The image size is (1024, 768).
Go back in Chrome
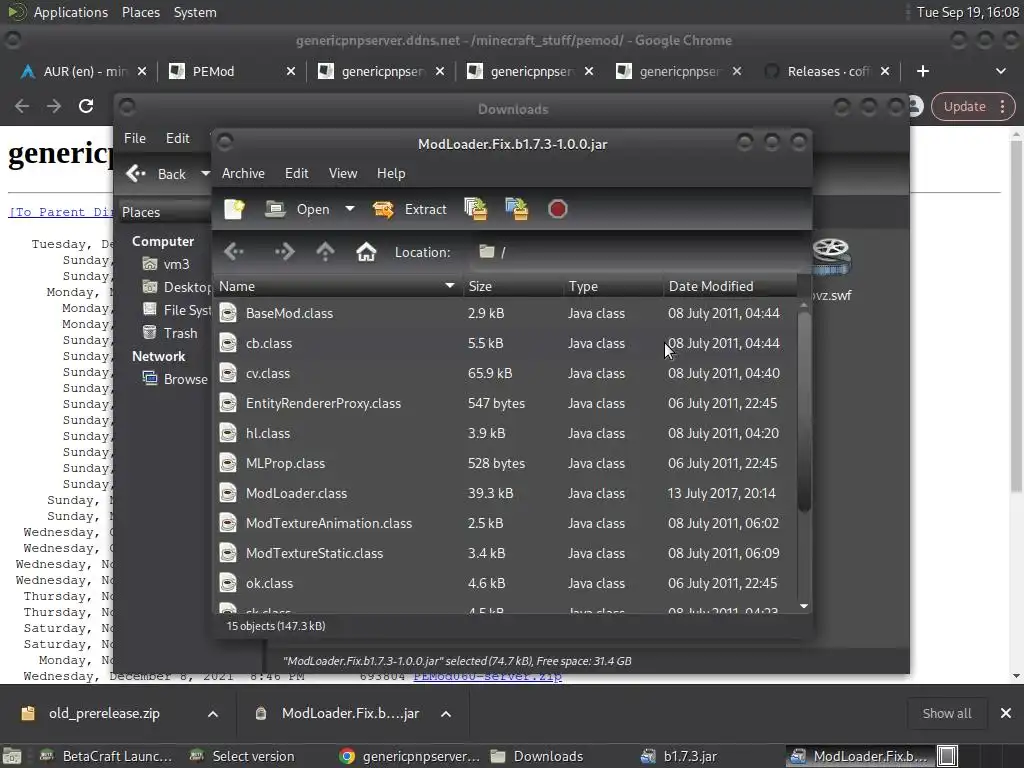point(22,106)
